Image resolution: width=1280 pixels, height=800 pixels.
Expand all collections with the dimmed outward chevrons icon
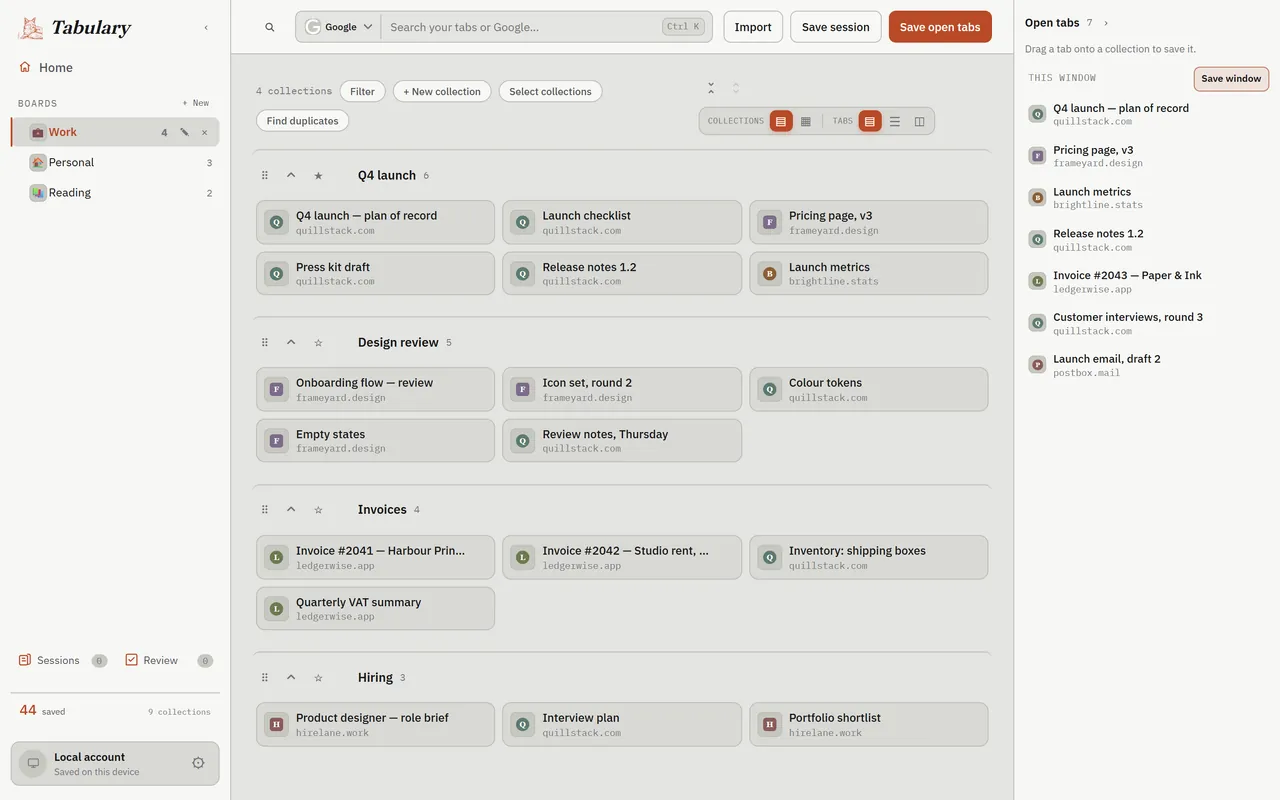click(x=736, y=88)
